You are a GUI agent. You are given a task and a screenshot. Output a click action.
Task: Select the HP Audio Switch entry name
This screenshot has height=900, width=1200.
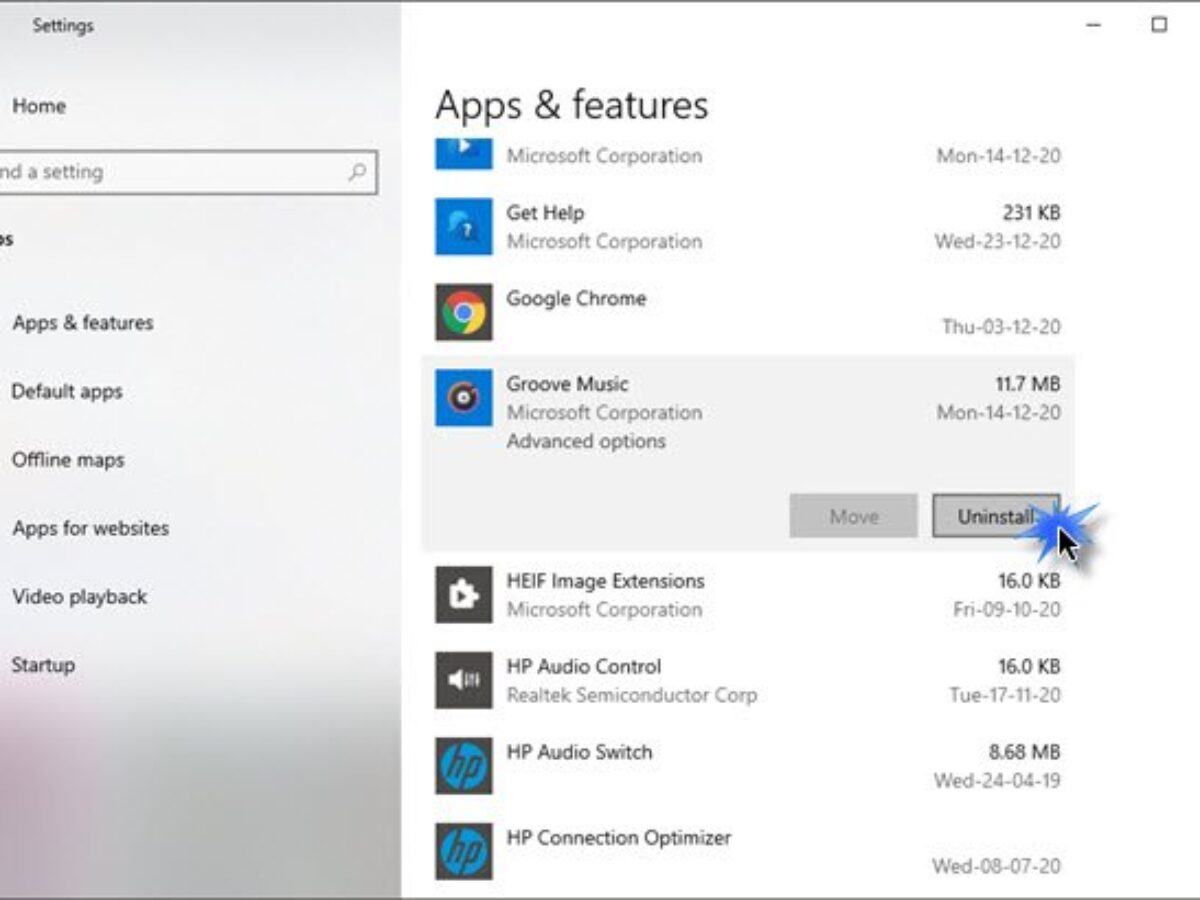coord(579,752)
